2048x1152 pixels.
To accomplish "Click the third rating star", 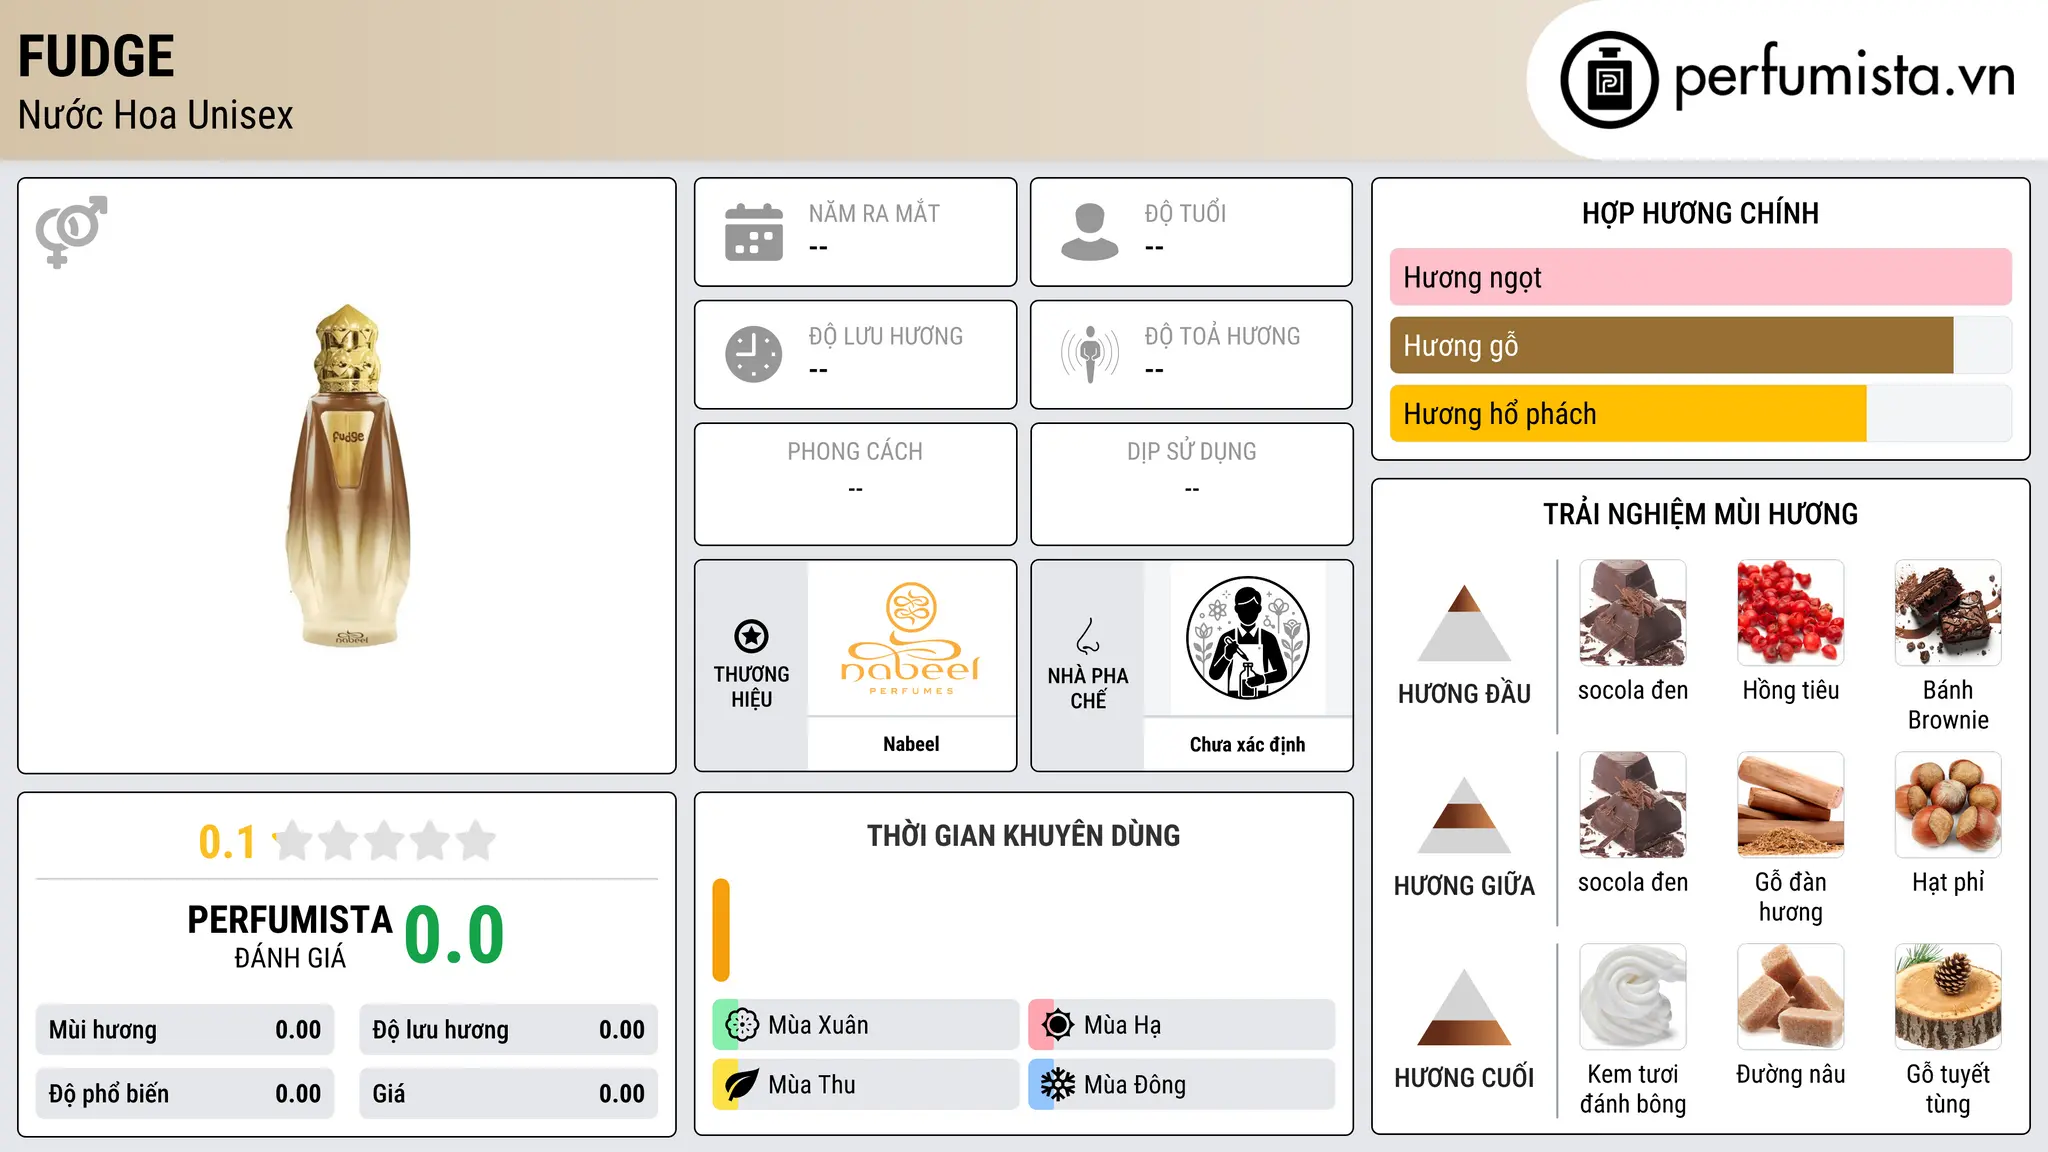I will [x=384, y=841].
